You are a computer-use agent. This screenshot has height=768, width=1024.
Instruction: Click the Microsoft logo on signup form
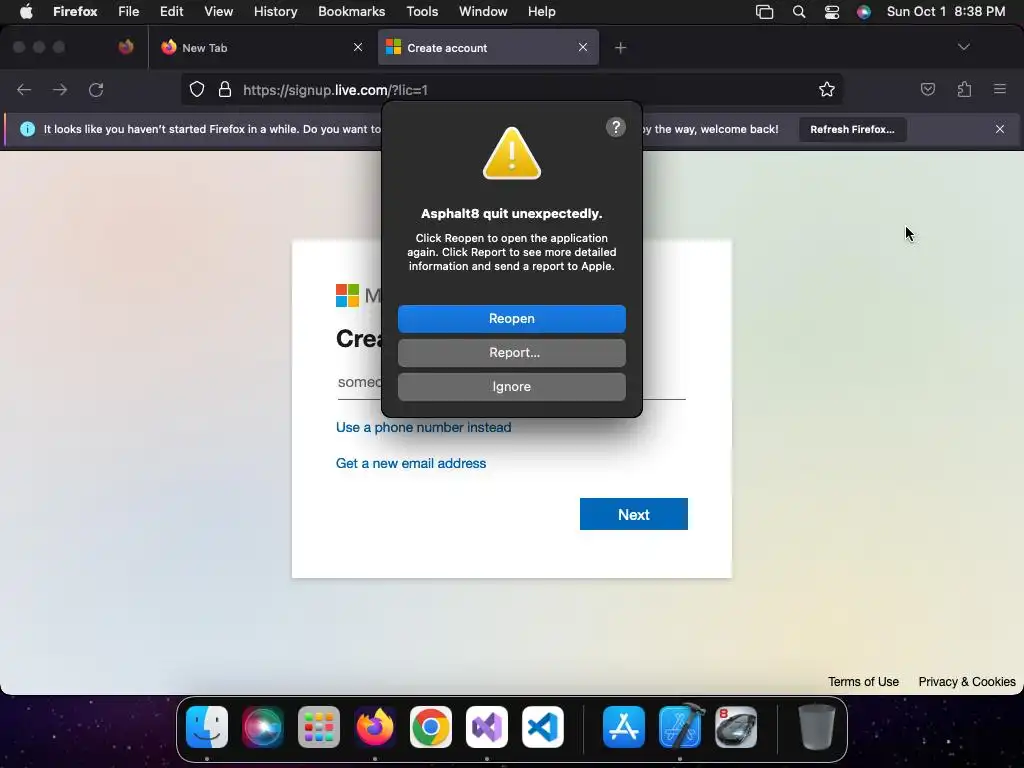pos(347,295)
